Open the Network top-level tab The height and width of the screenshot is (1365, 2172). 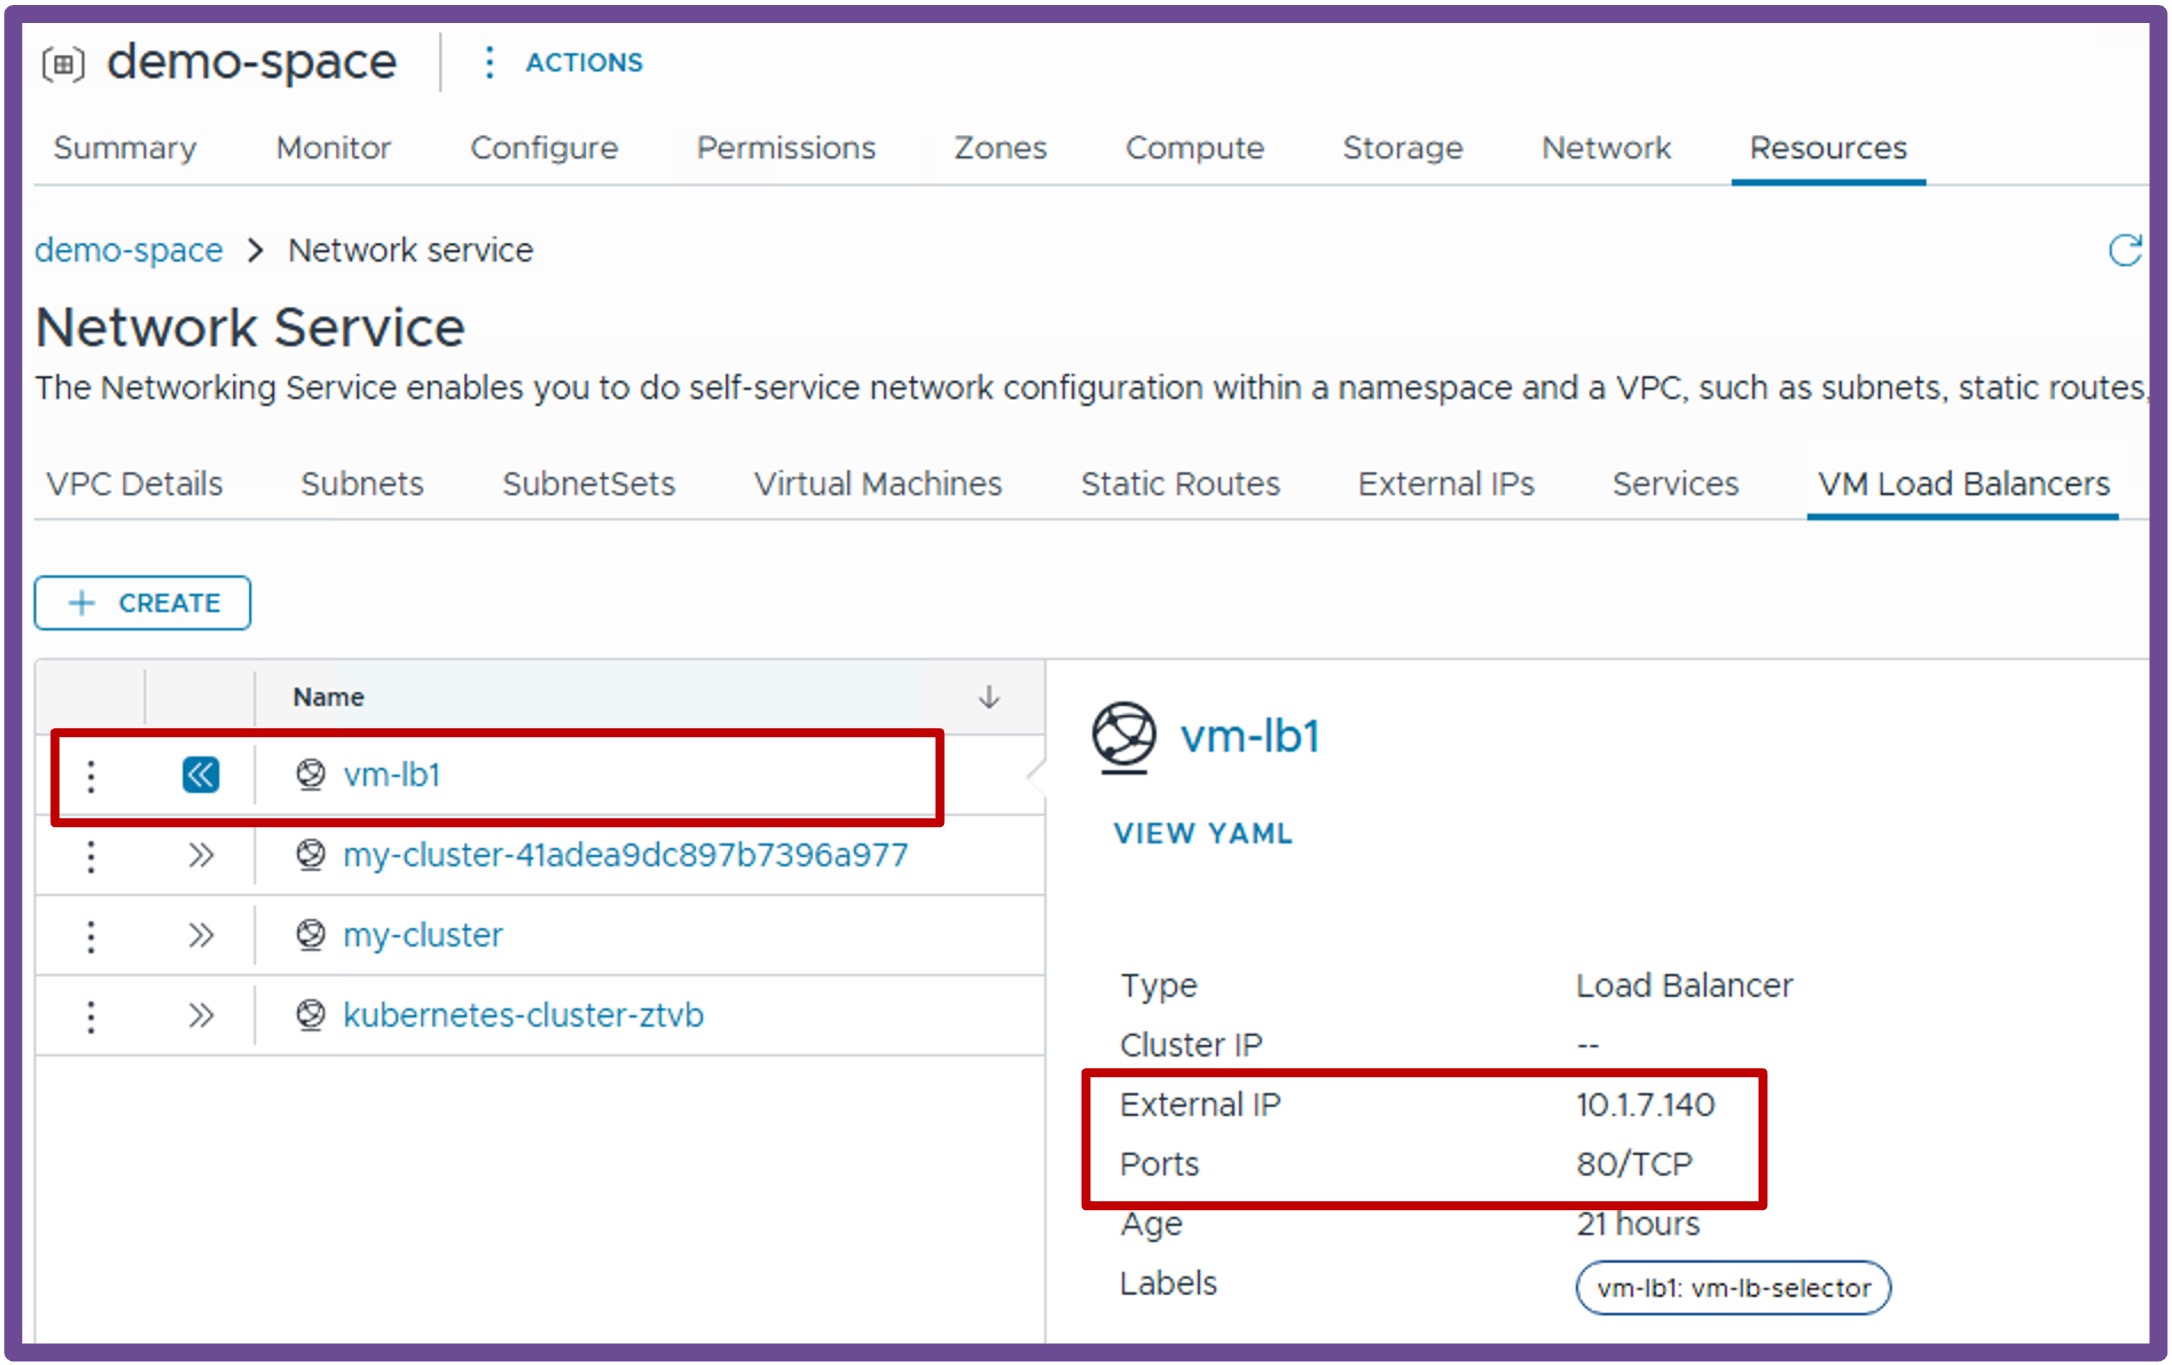point(1606,148)
